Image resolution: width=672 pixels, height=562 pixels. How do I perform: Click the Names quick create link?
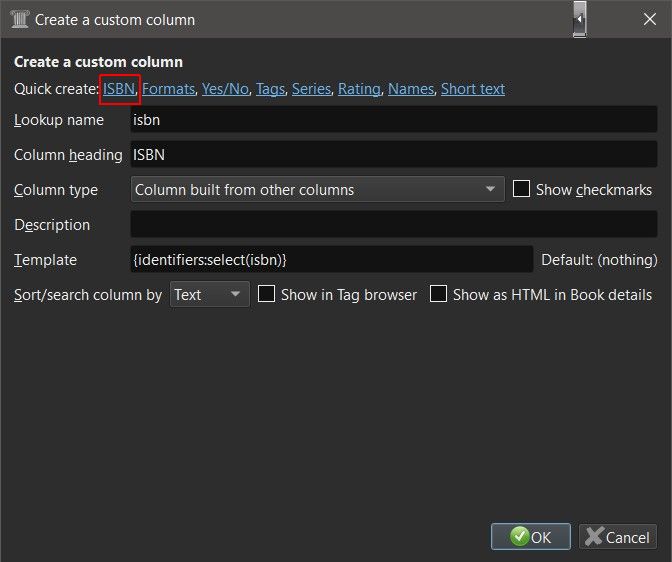pyautogui.click(x=411, y=89)
